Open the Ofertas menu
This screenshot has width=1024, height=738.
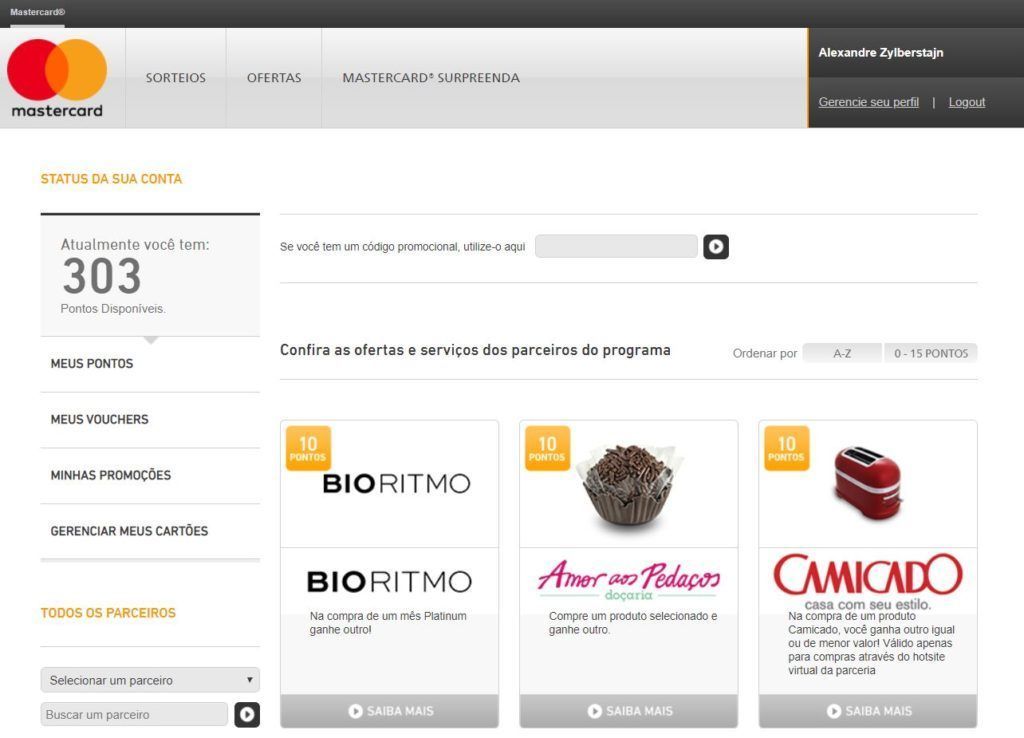[x=274, y=78]
